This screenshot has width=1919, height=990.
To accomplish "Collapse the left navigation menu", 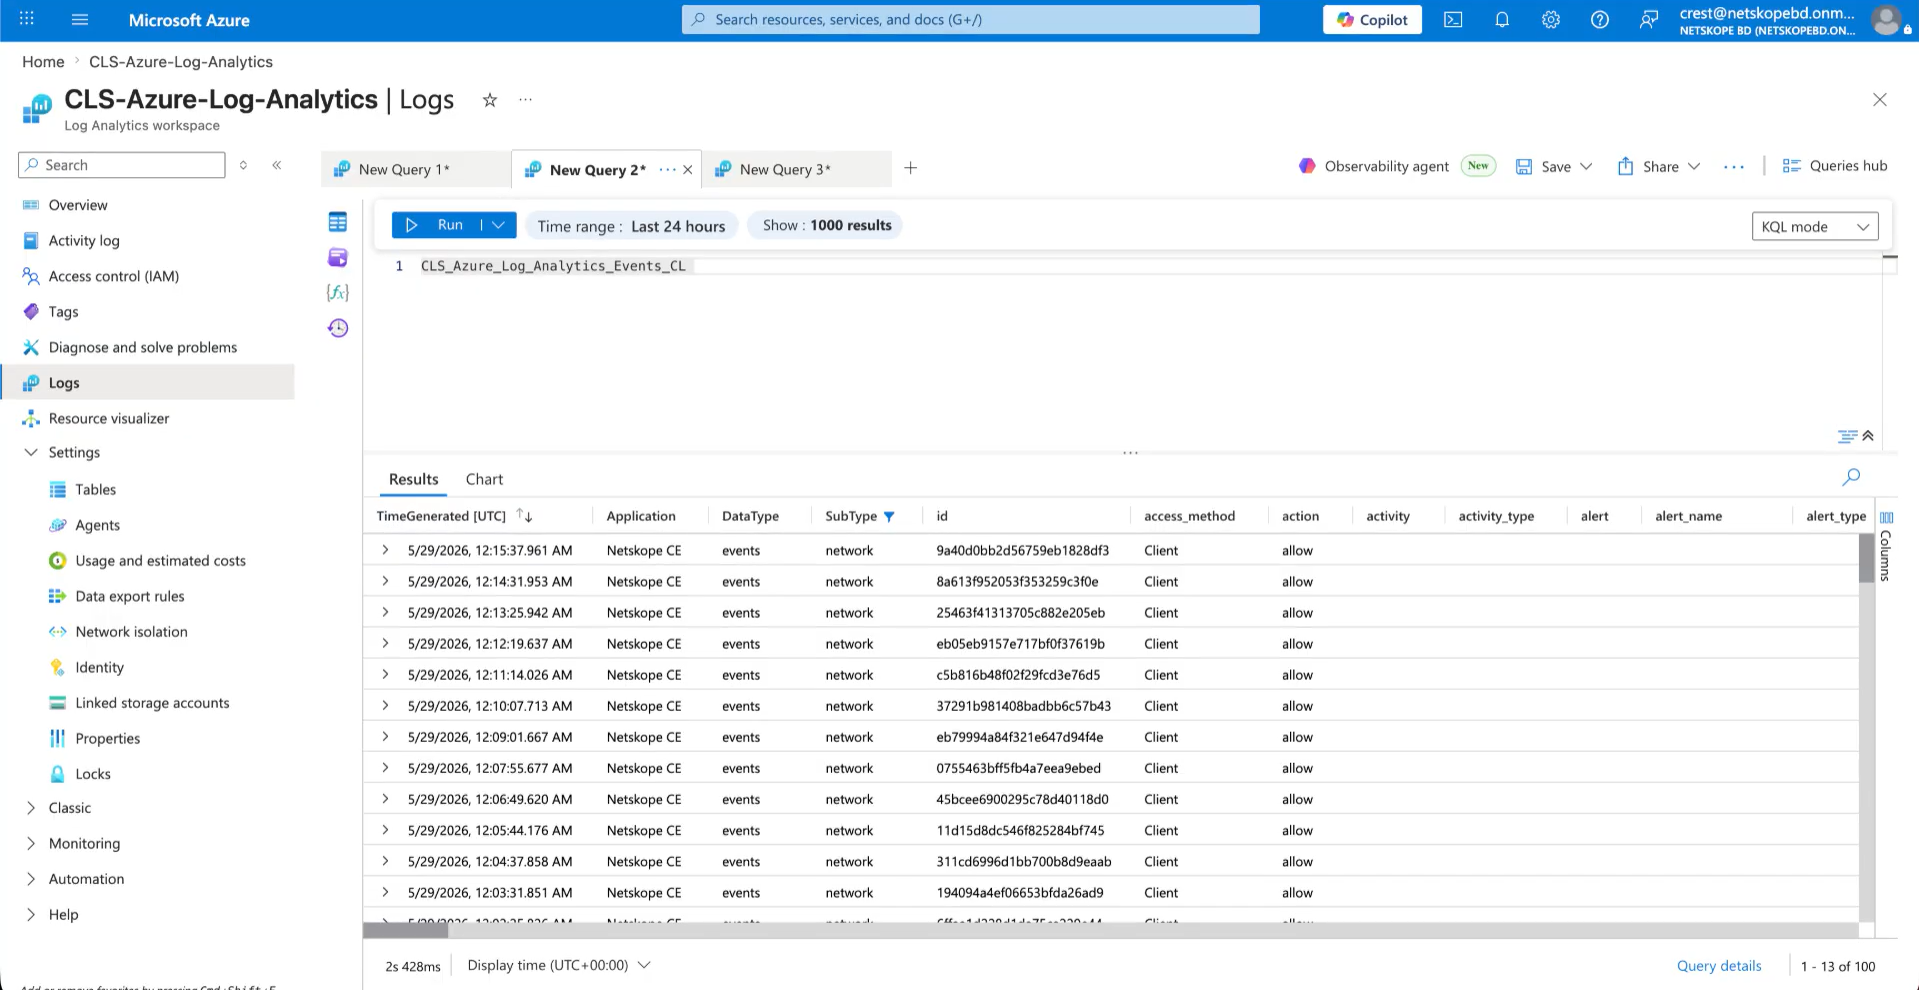I will click(277, 165).
